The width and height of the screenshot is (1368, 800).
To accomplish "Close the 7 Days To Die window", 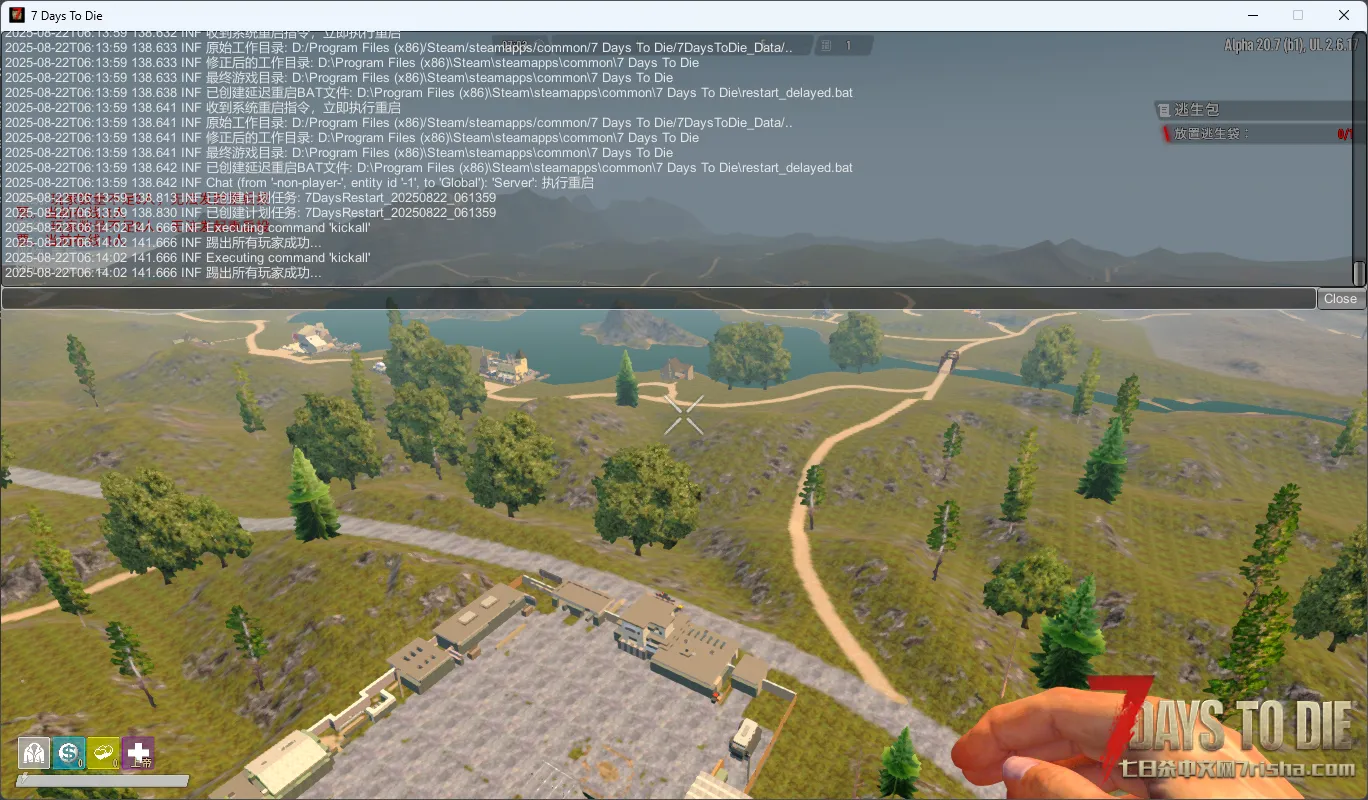I will tap(1344, 15).
